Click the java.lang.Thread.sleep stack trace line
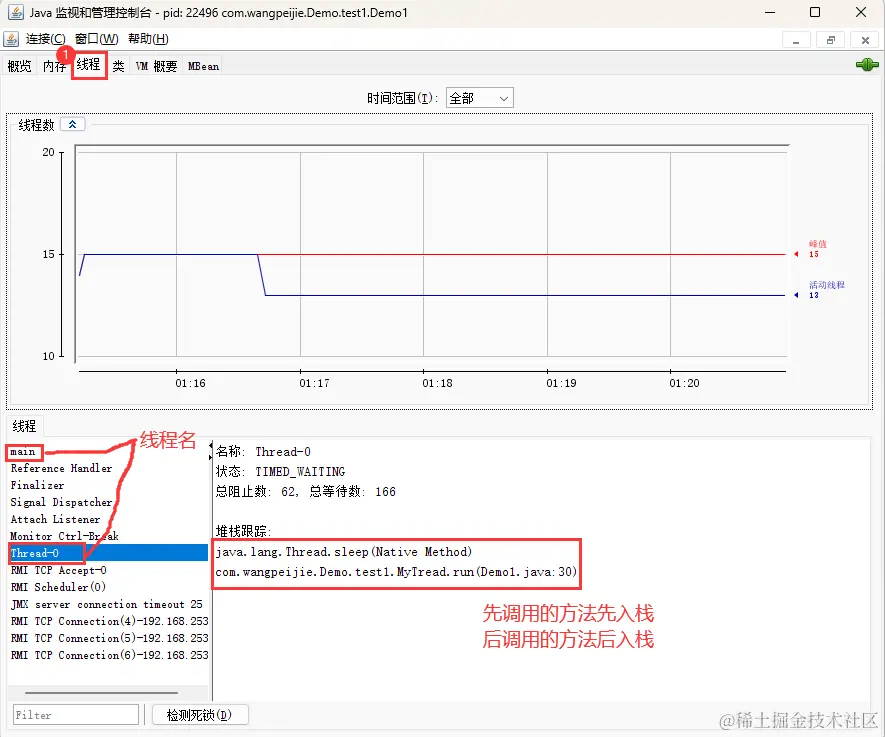Viewport: 885px width, 737px height. point(344,552)
